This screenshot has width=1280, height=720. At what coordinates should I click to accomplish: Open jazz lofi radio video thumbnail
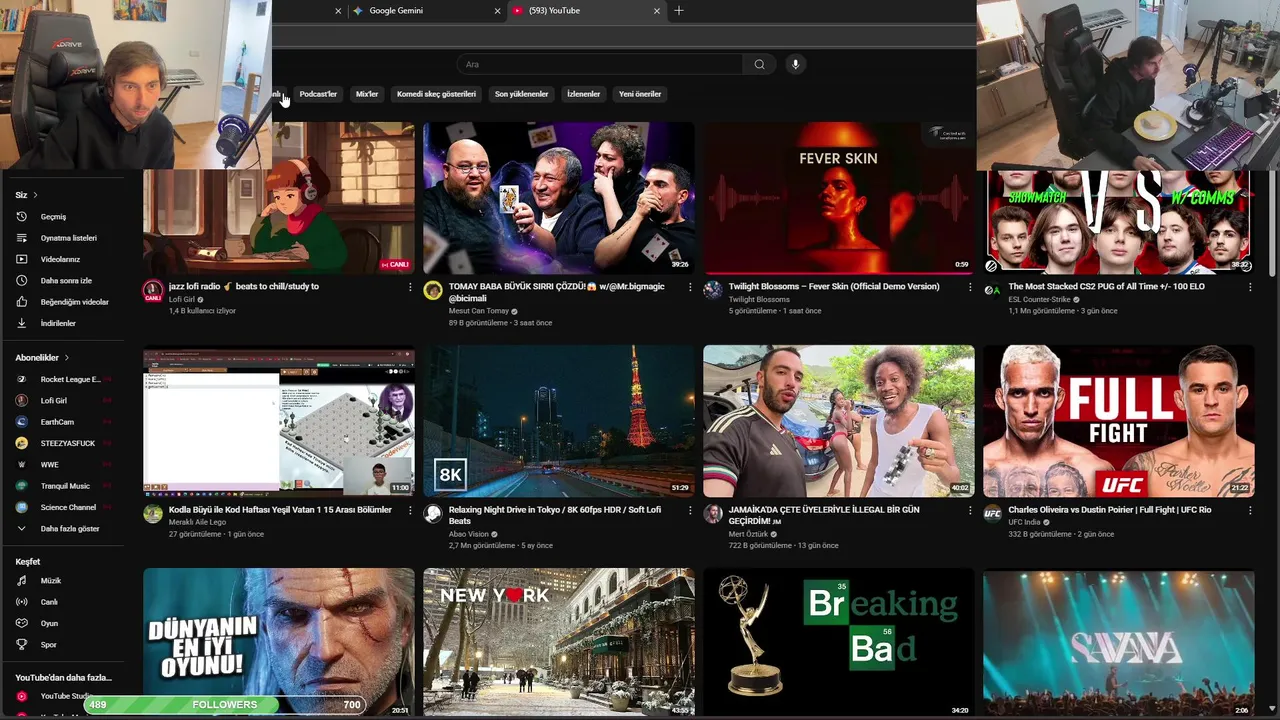(x=279, y=198)
